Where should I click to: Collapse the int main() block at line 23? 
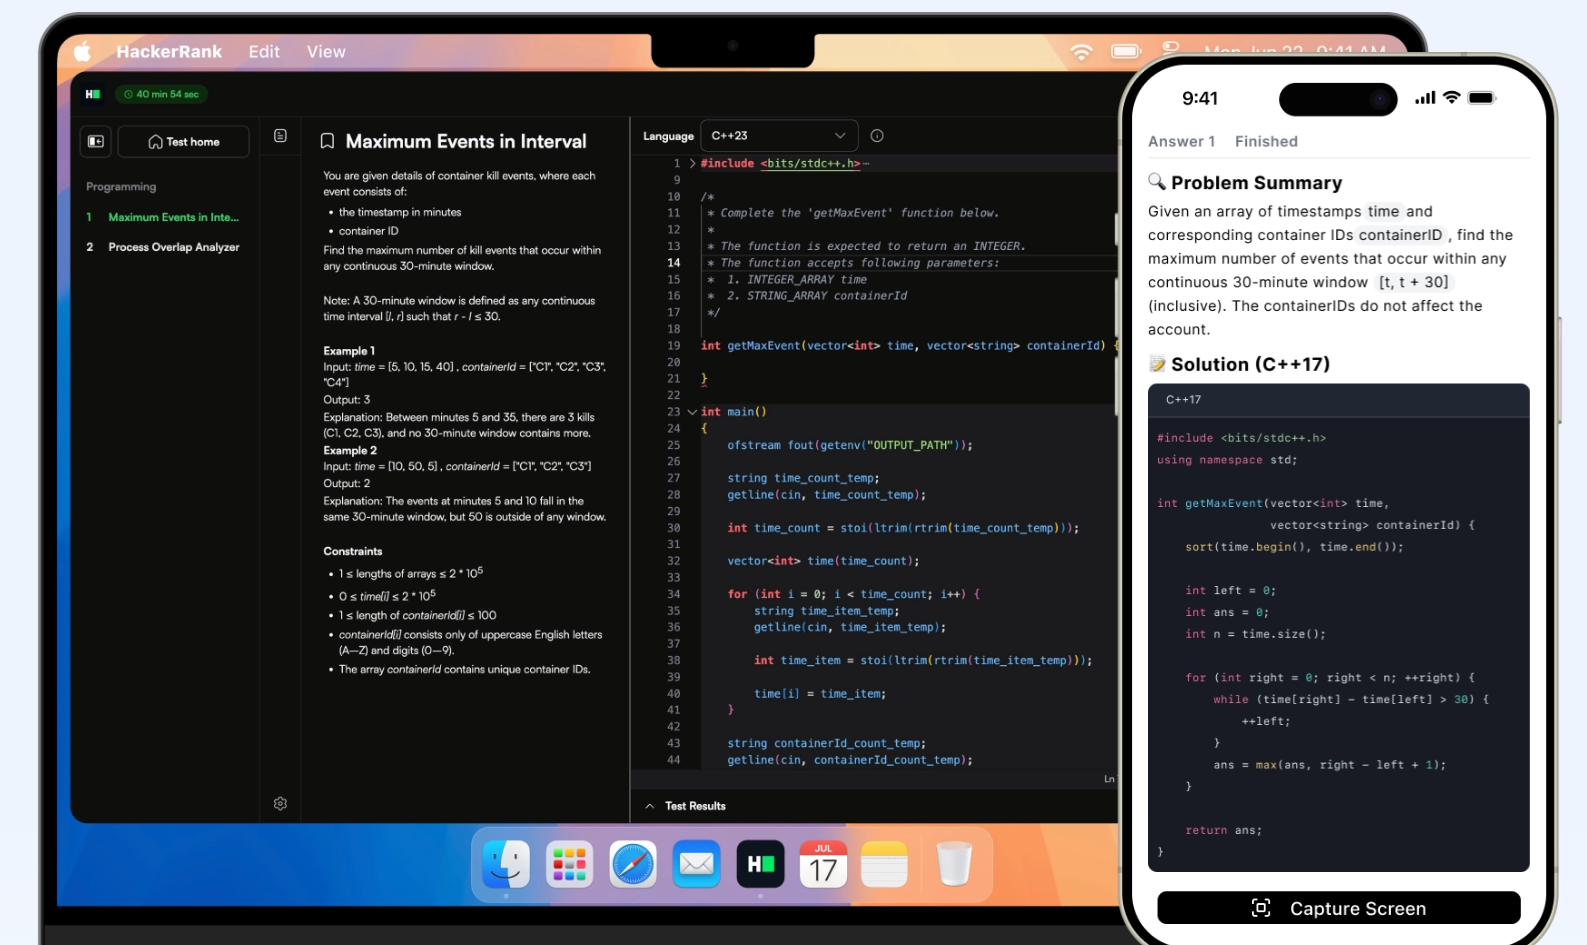(692, 412)
